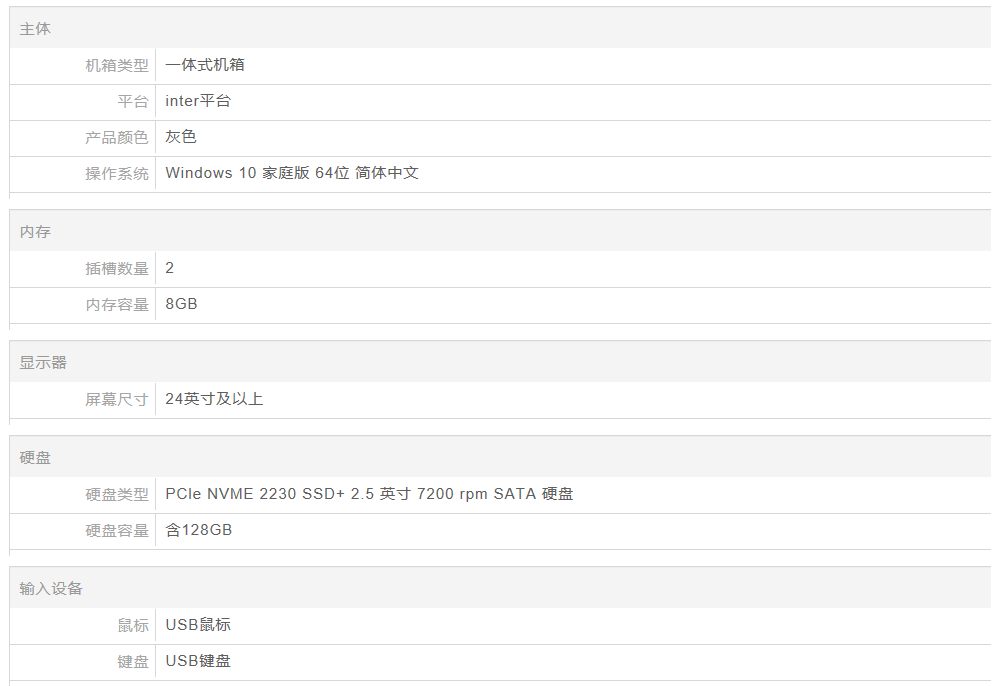Select the 24英寸及以上 screen size value
This screenshot has height=686, width=994.
pyautogui.click(x=214, y=399)
